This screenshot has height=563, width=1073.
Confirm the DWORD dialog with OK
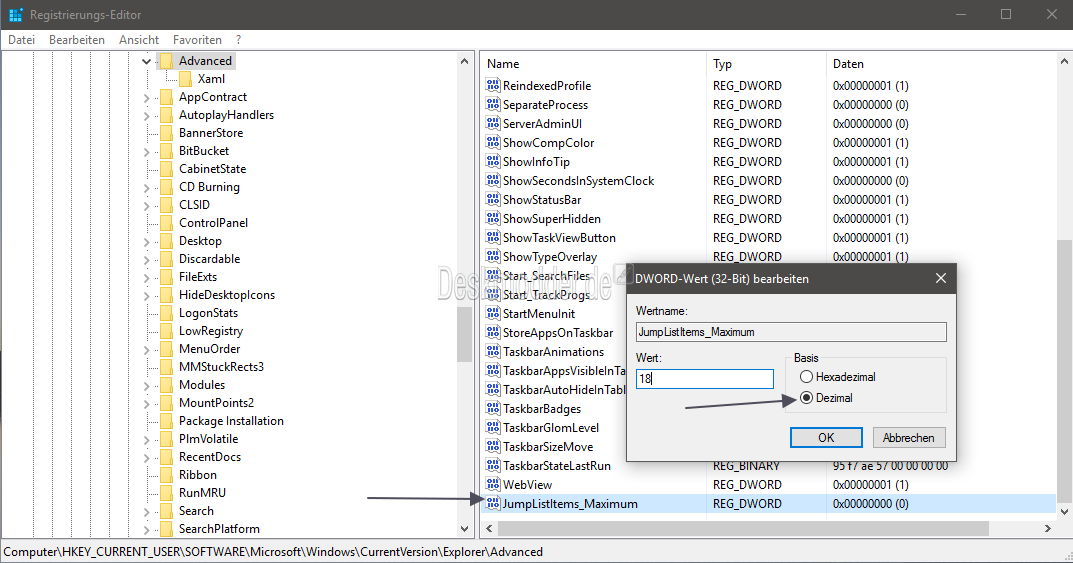point(826,437)
